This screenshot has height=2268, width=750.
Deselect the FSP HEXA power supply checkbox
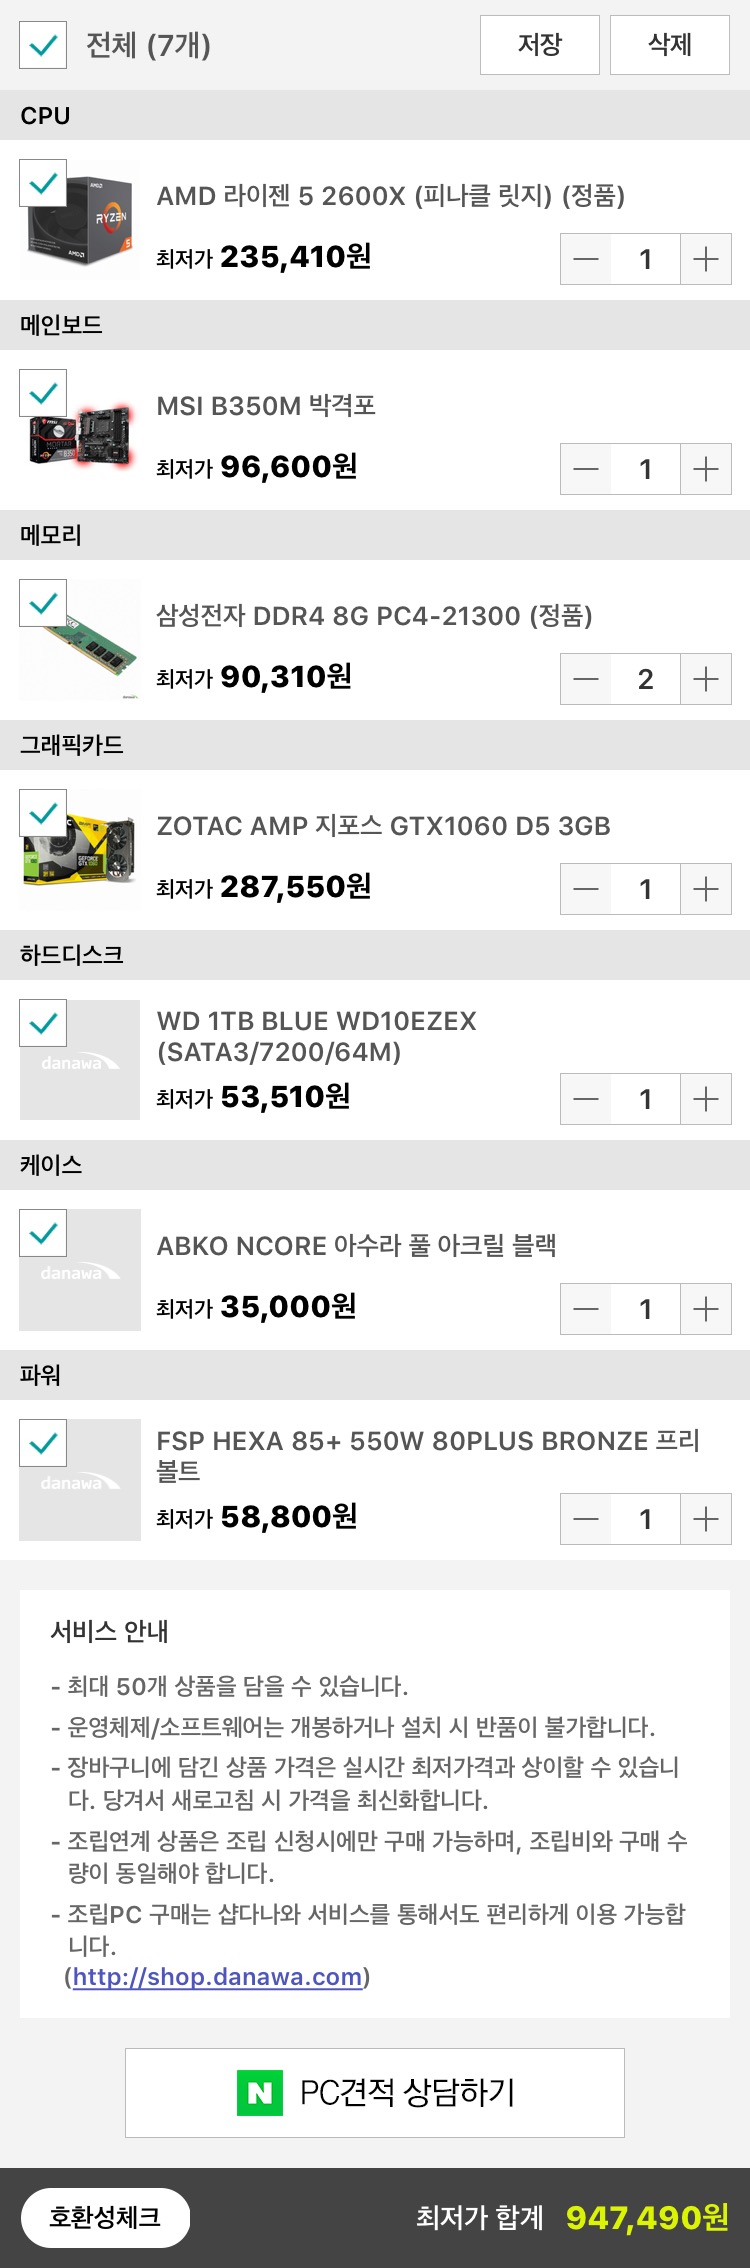point(43,1443)
